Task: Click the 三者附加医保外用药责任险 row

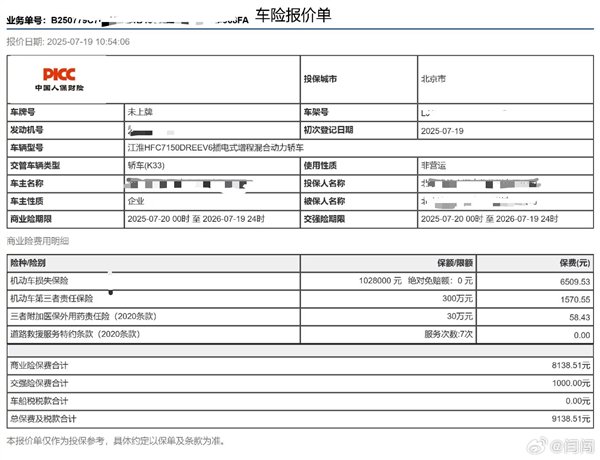Action: [300, 317]
